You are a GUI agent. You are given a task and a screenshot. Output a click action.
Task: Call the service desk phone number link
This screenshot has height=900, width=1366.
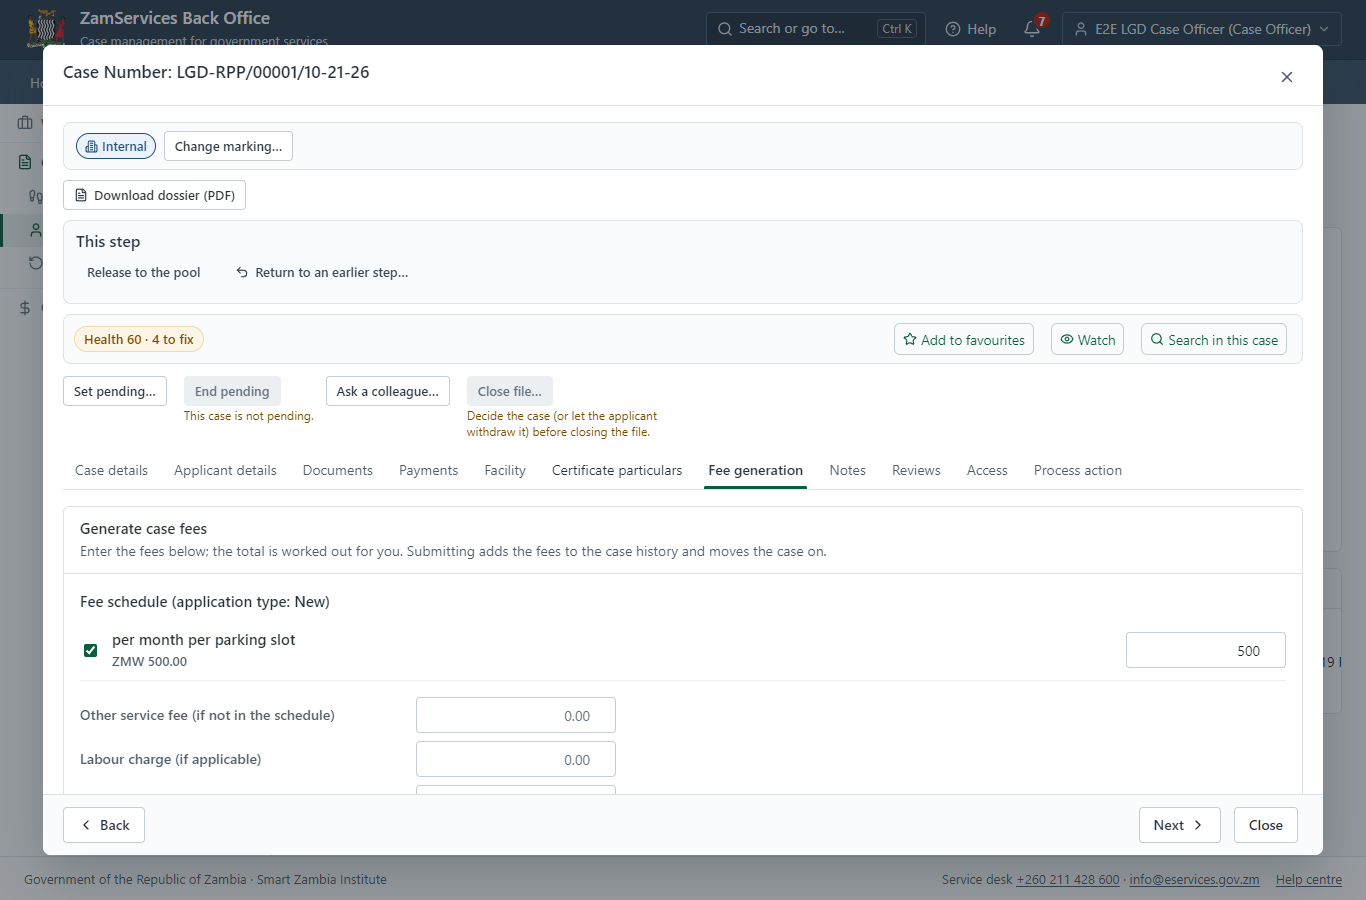tap(1068, 880)
